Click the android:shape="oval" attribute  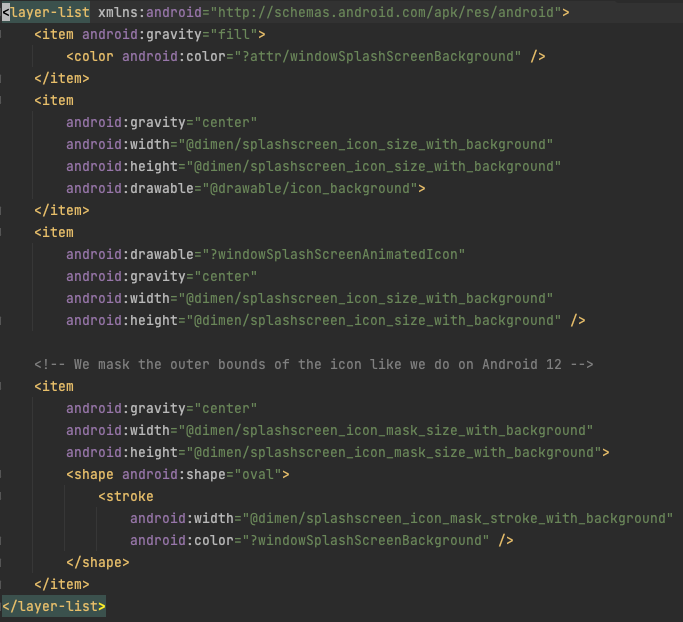pos(202,474)
